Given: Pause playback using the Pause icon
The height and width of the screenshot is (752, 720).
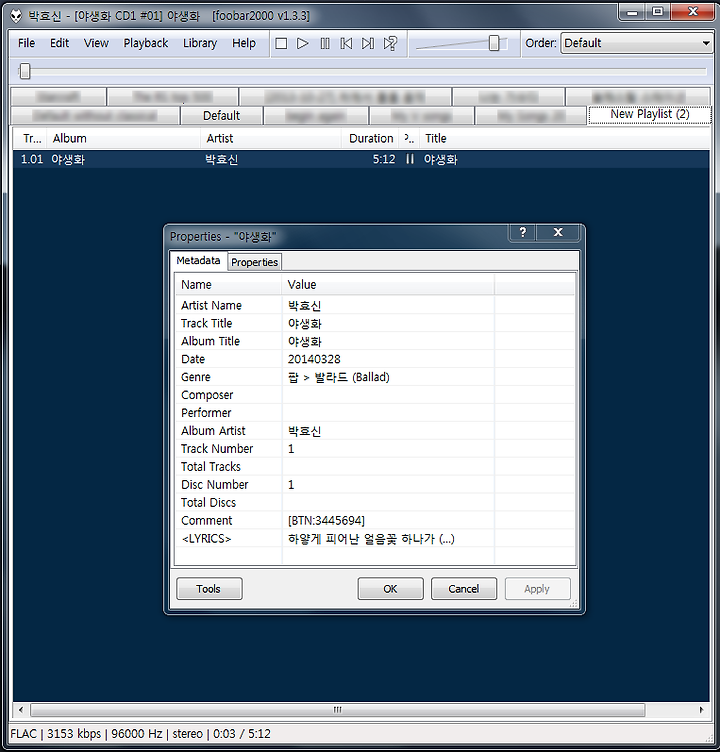Looking at the screenshot, I should pyautogui.click(x=325, y=44).
